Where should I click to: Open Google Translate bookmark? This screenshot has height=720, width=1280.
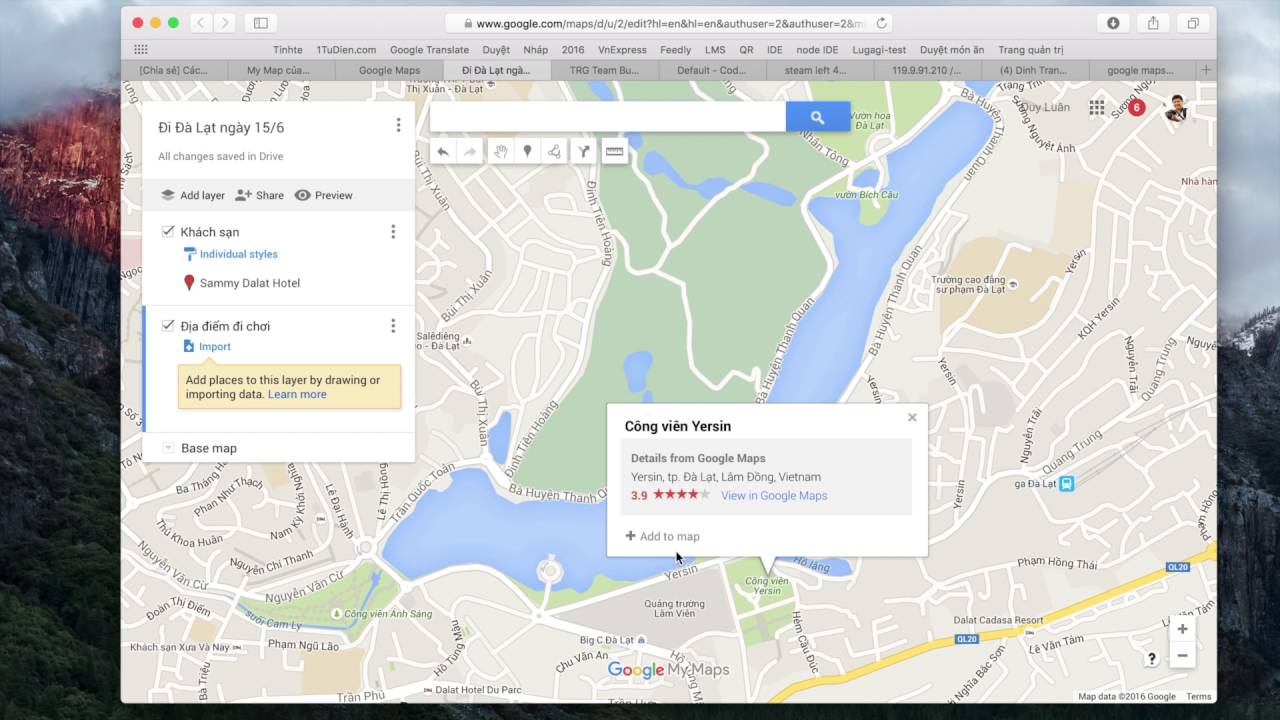[429, 50]
